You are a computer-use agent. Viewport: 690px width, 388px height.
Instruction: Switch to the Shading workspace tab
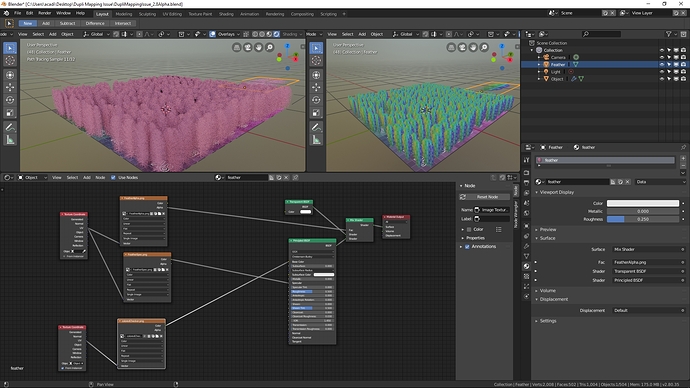point(226,14)
